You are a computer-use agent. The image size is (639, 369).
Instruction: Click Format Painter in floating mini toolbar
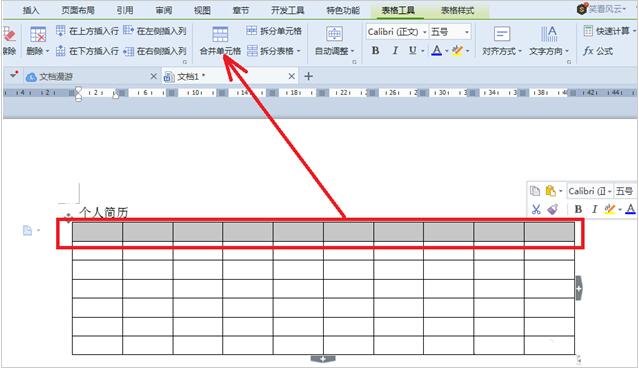pyautogui.click(x=553, y=210)
